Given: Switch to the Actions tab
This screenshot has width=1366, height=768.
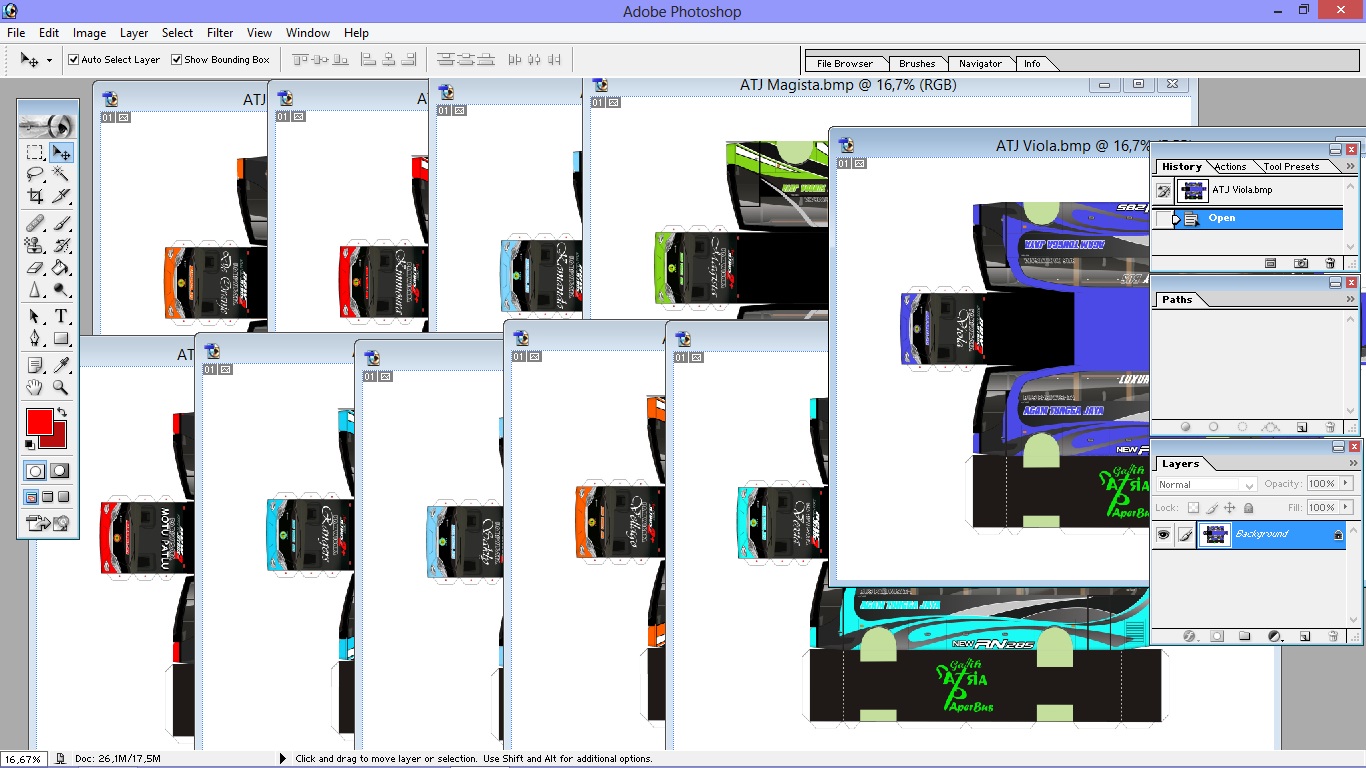Looking at the screenshot, I should [1230, 167].
